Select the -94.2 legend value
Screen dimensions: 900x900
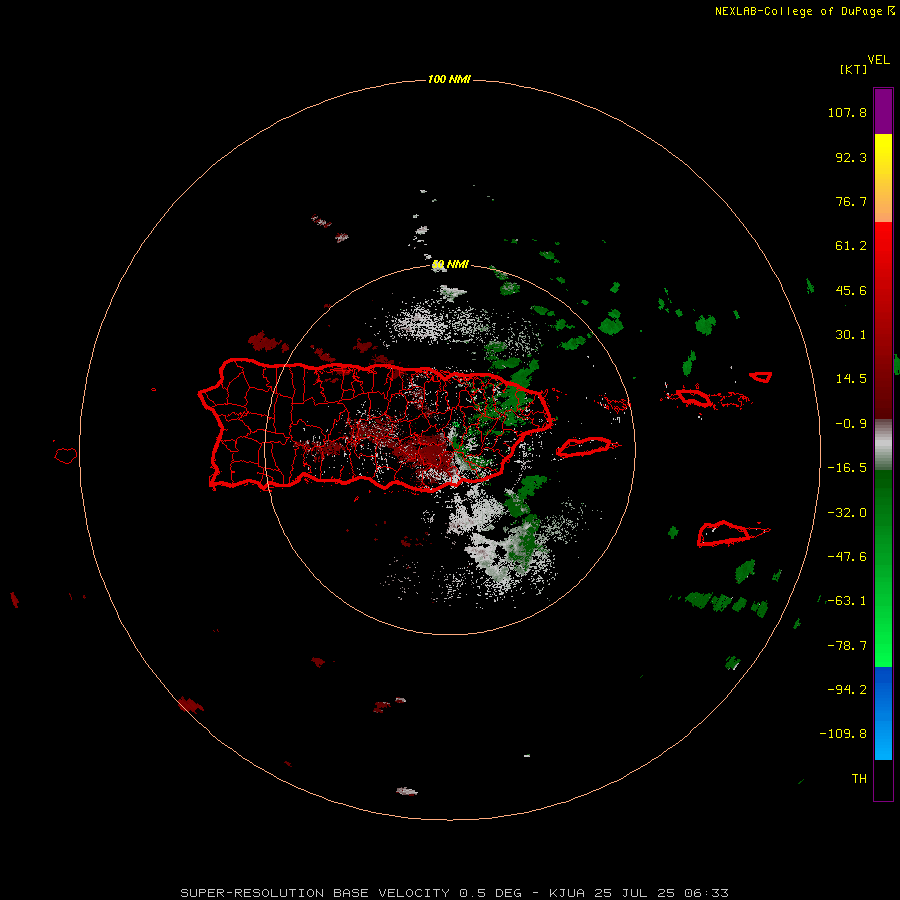[847, 690]
